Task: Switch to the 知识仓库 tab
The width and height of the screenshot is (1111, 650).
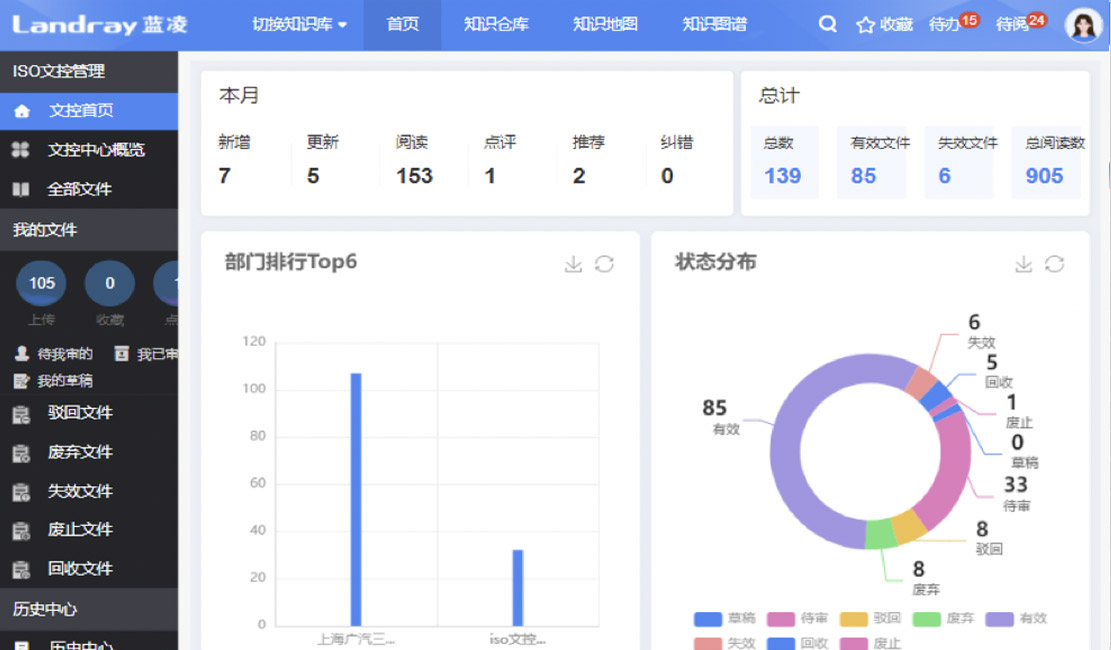Action: 496,24
